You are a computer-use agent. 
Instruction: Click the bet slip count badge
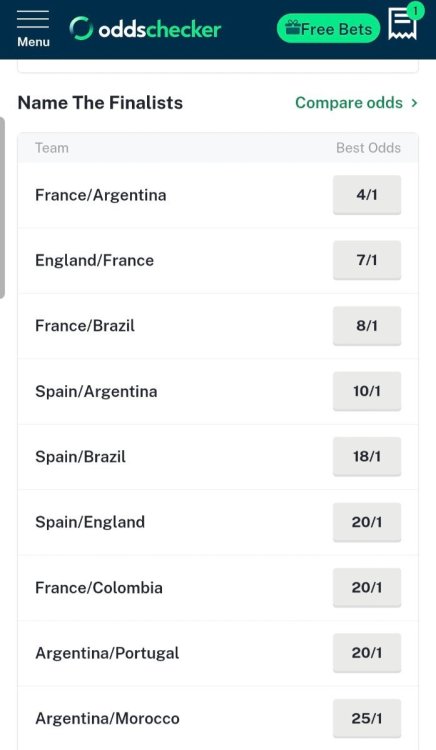tap(415, 11)
